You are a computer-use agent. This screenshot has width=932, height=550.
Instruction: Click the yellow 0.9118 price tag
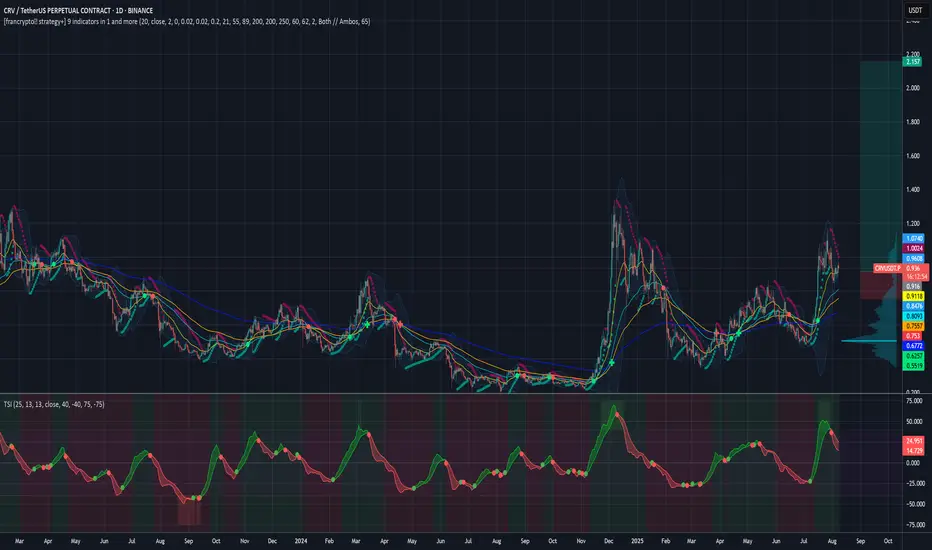[913, 296]
